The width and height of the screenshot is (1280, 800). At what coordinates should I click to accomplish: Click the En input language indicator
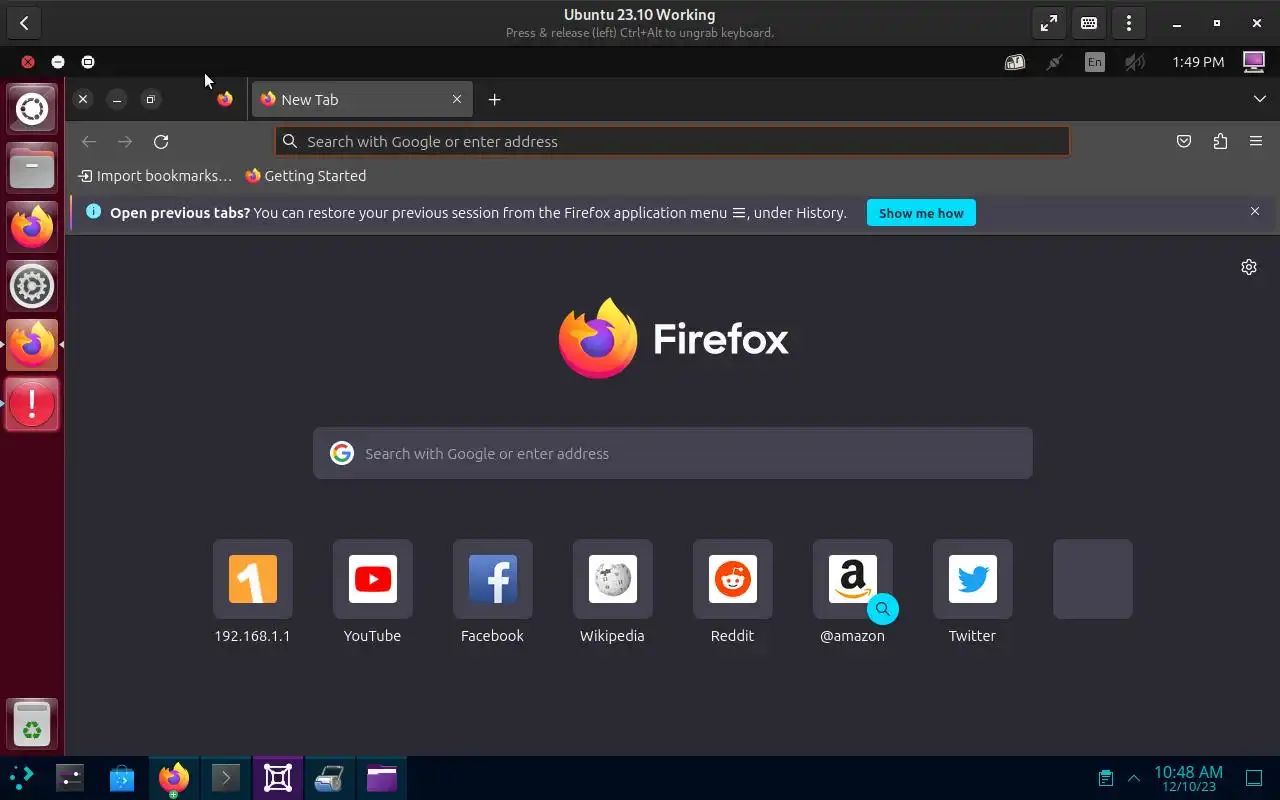(1095, 62)
